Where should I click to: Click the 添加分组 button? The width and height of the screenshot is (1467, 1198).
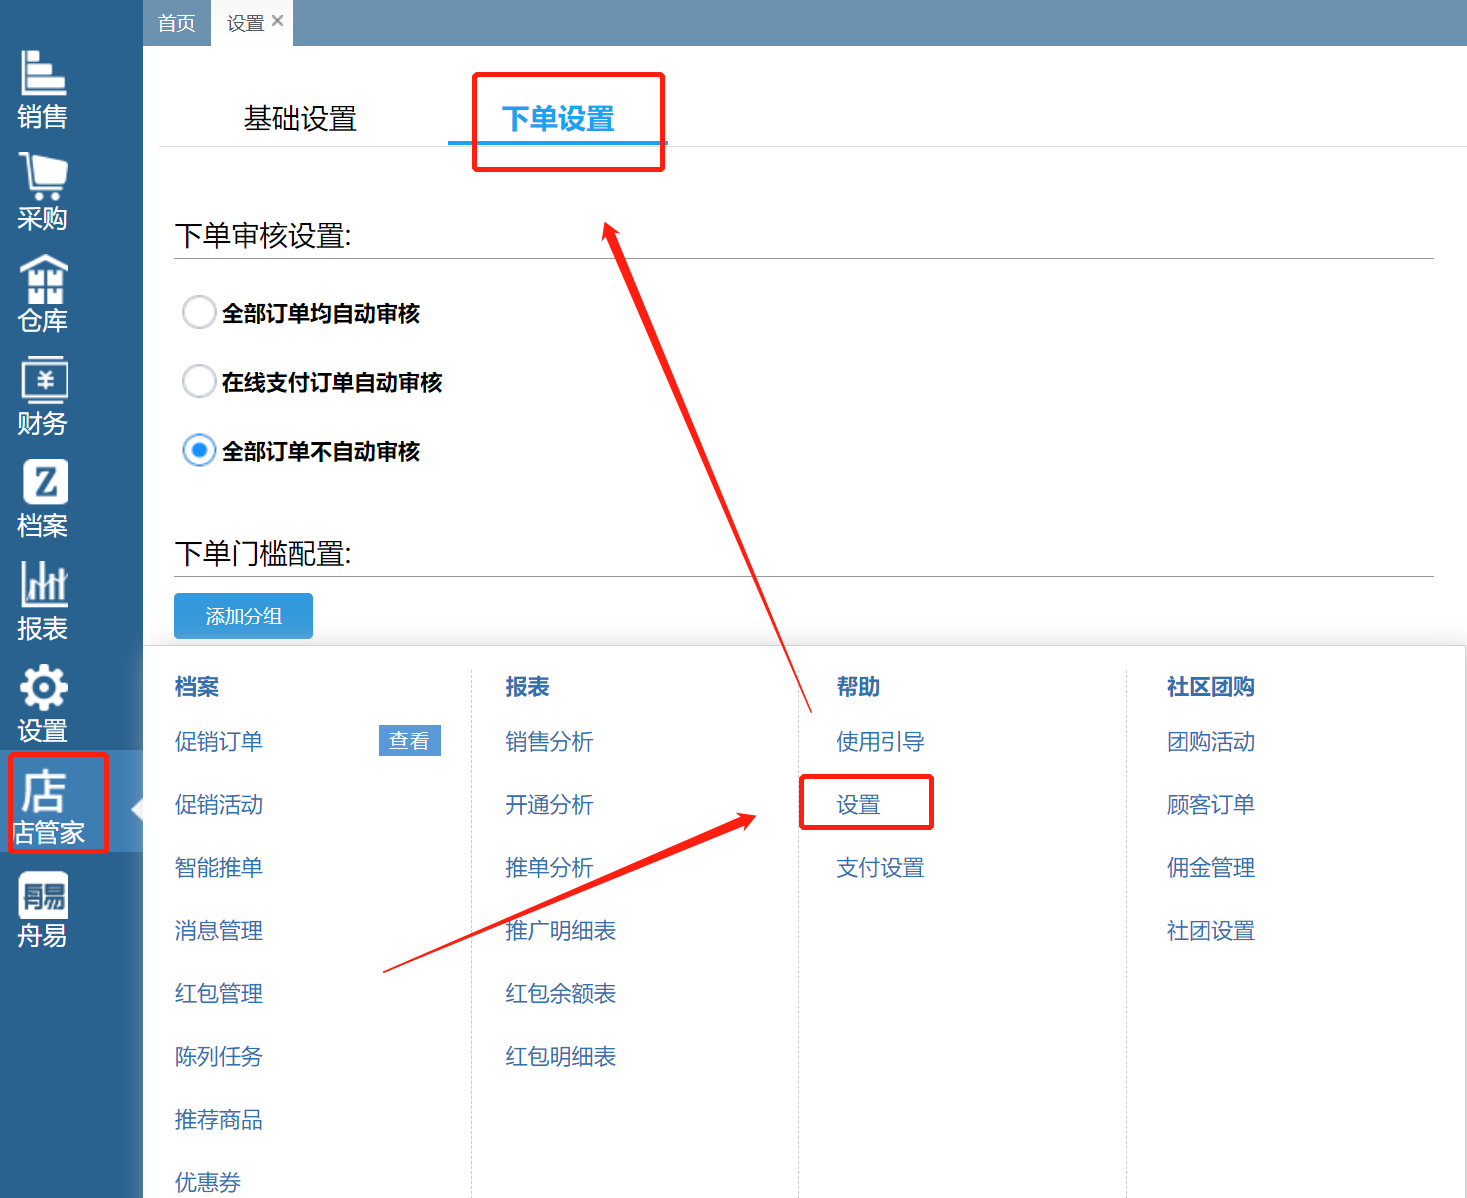tap(243, 616)
